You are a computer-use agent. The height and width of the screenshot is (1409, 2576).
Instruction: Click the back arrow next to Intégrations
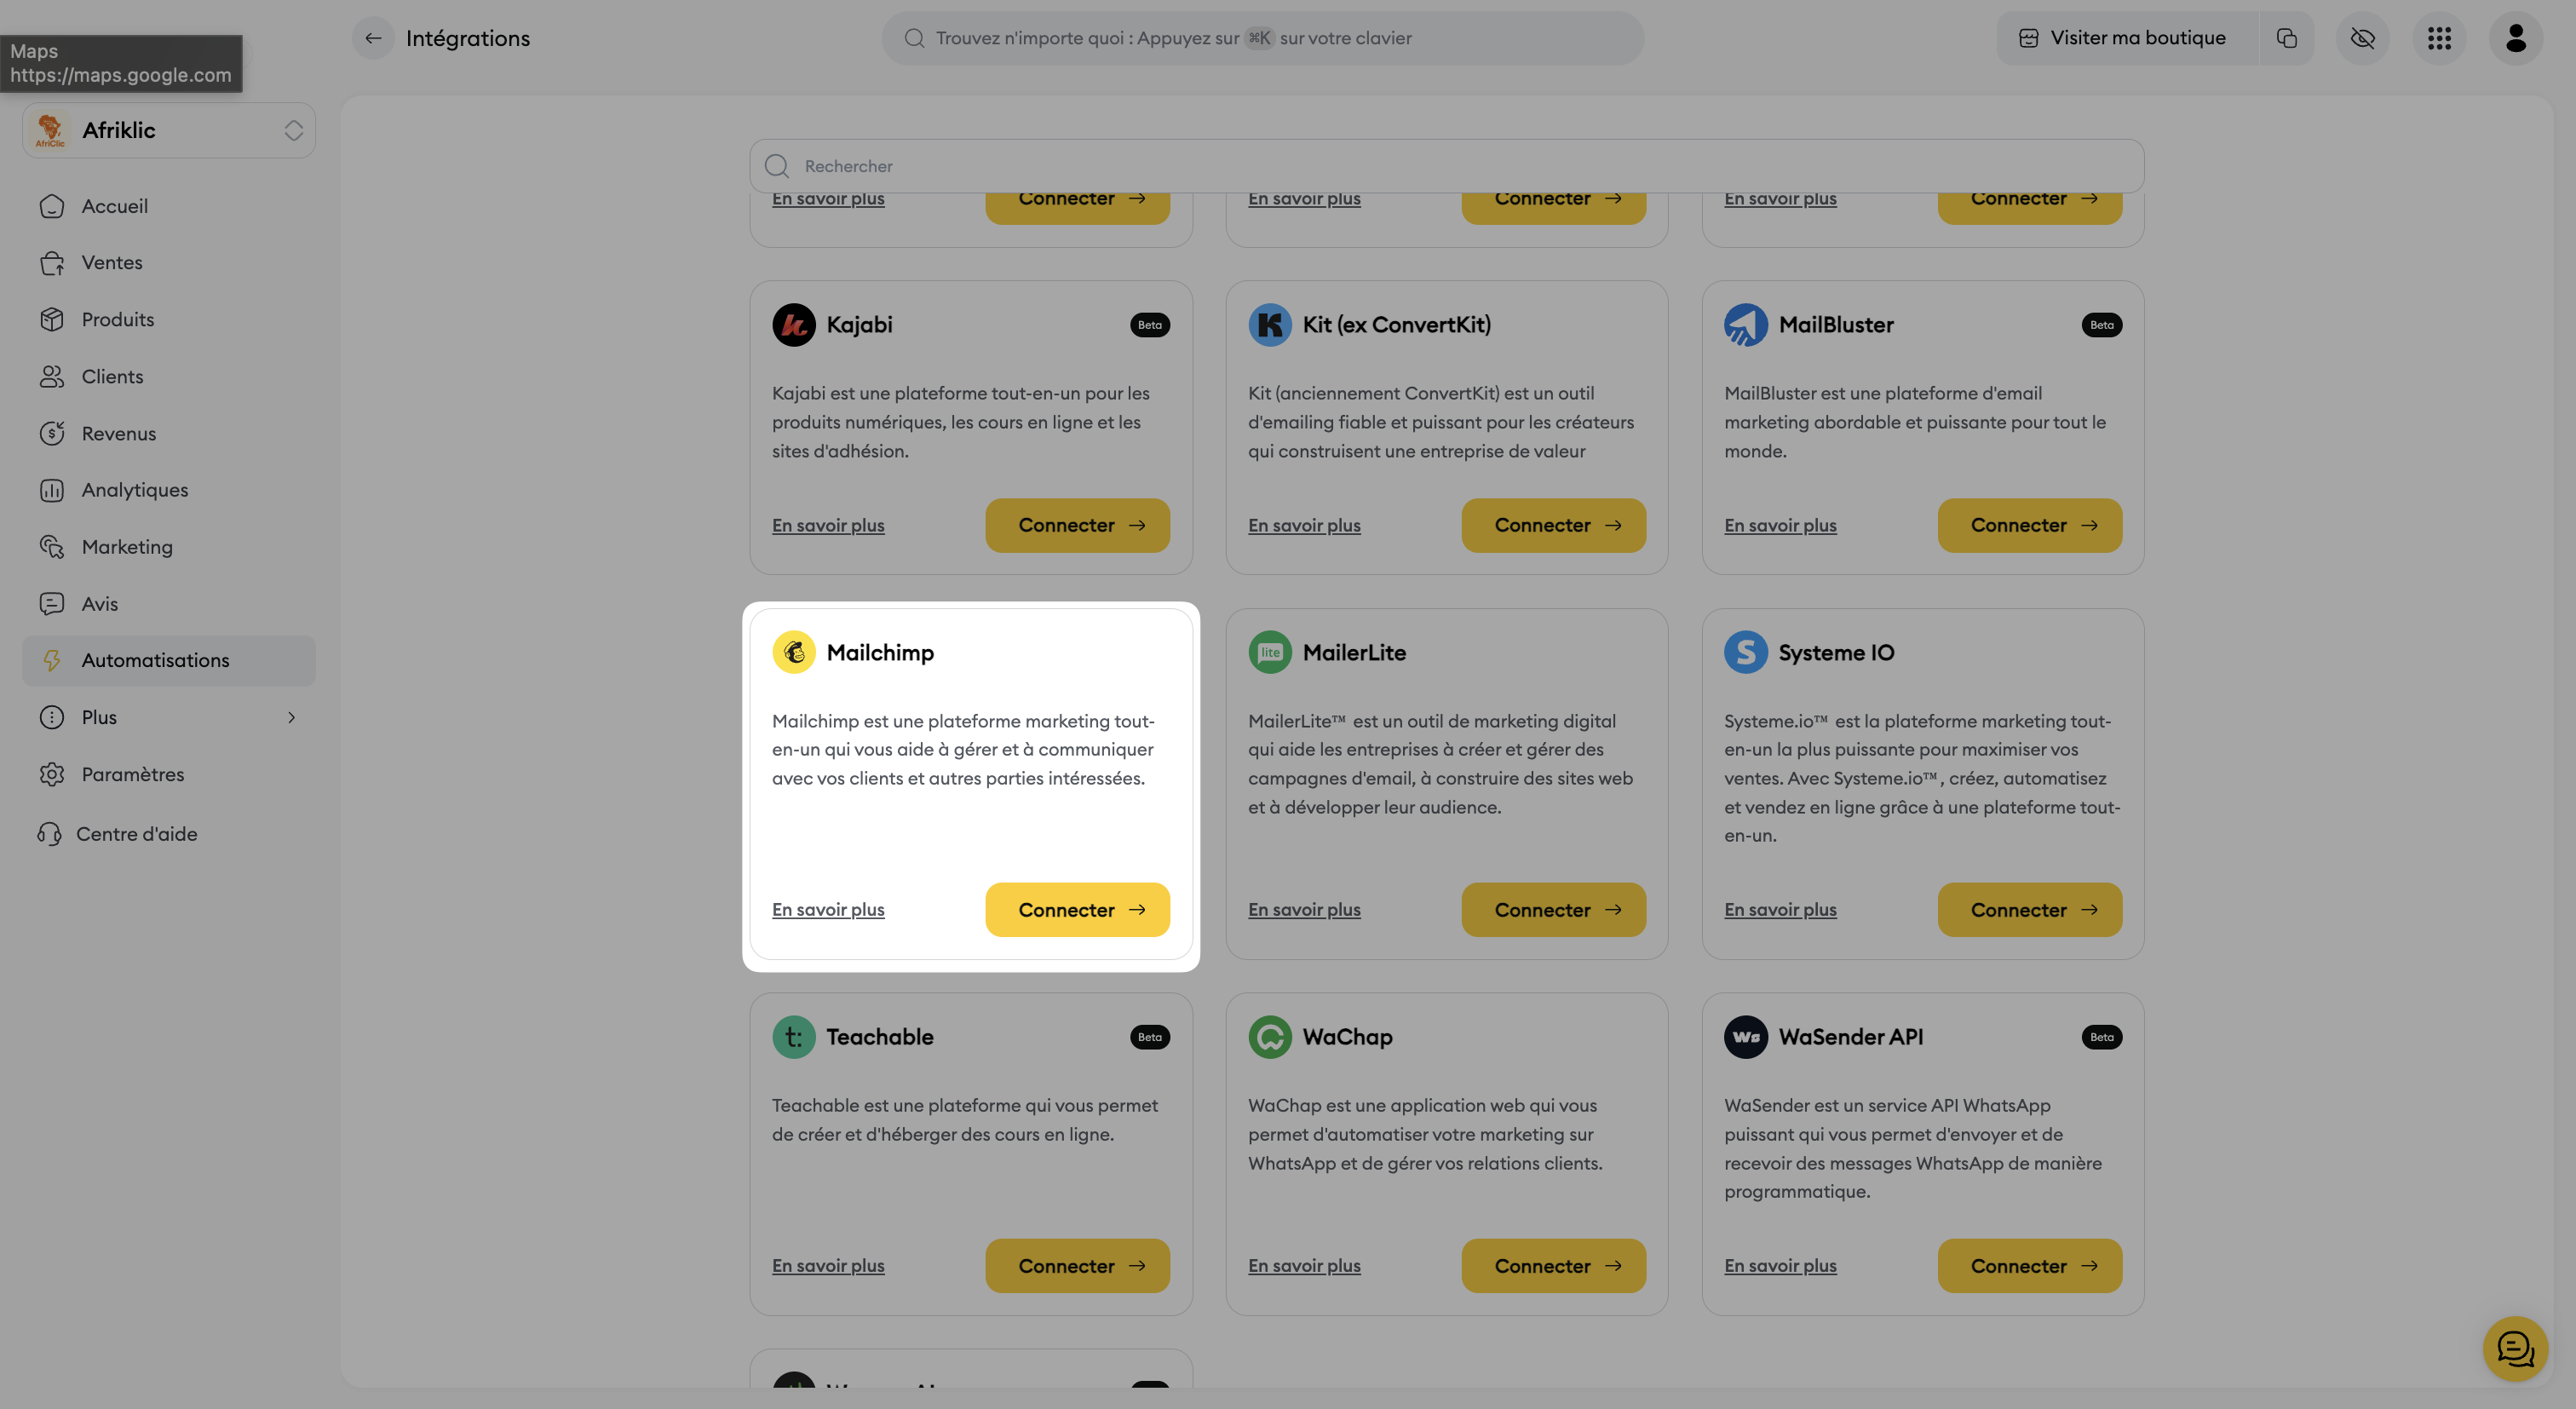click(372, 38)
